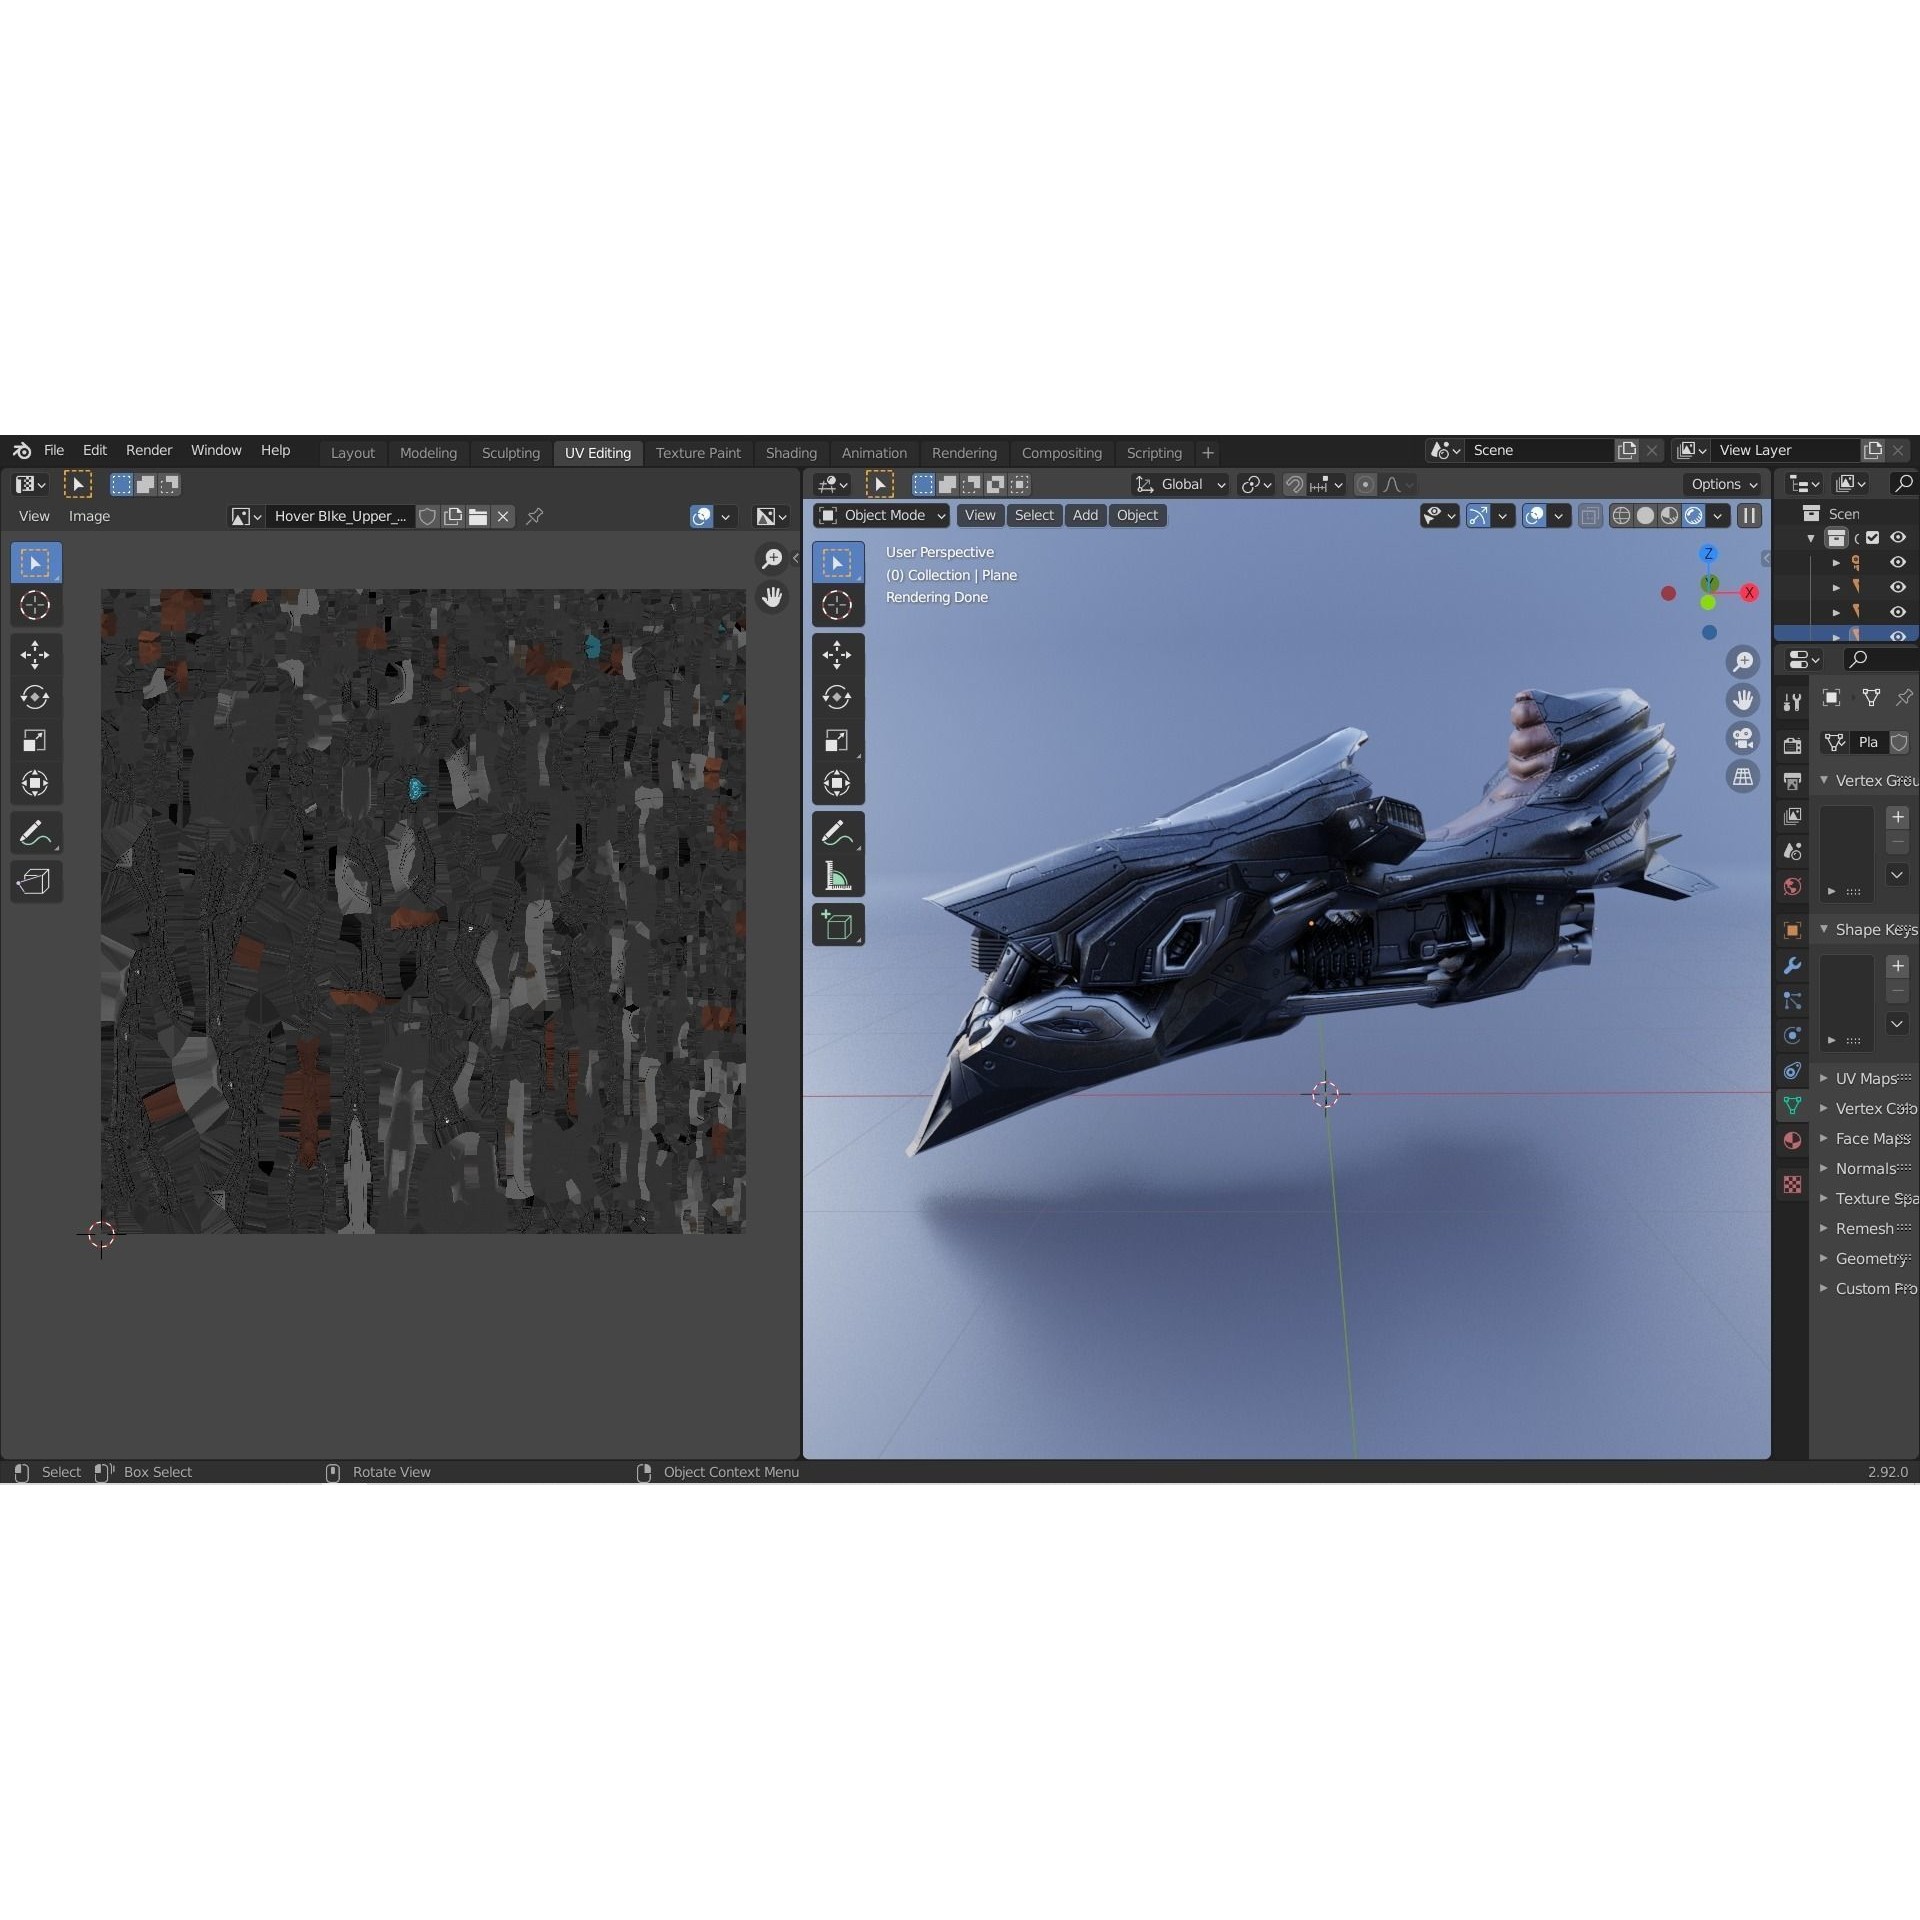Click plus to add a new vertex group
This screenshot has width=1920, height=1920.
tap(1898, 818)
